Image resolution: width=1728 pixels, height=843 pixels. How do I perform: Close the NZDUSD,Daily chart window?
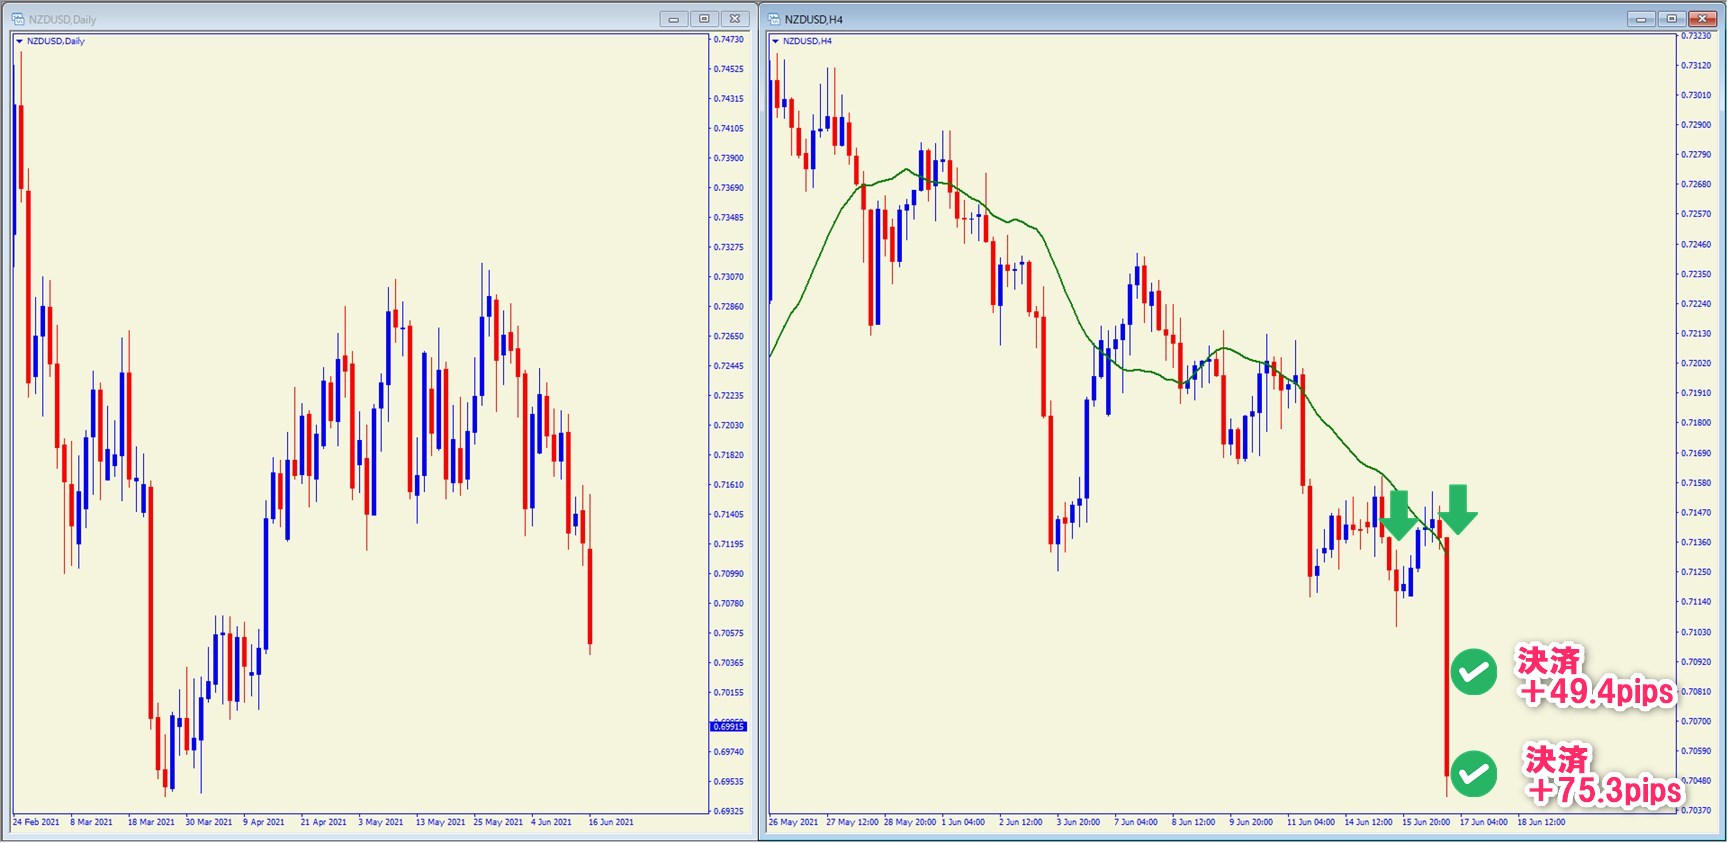pos(735,19)
